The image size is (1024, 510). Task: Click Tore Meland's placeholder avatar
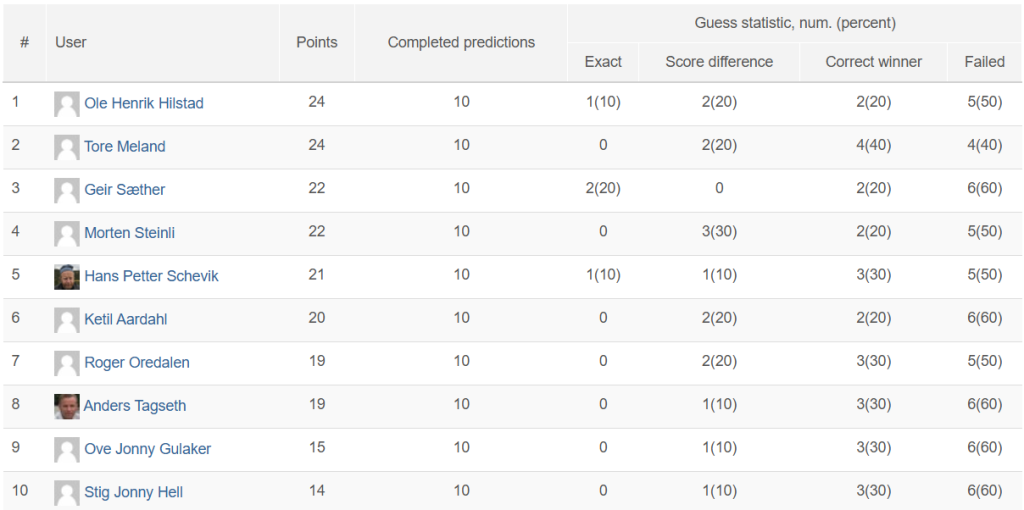click(x=67, y=147)
